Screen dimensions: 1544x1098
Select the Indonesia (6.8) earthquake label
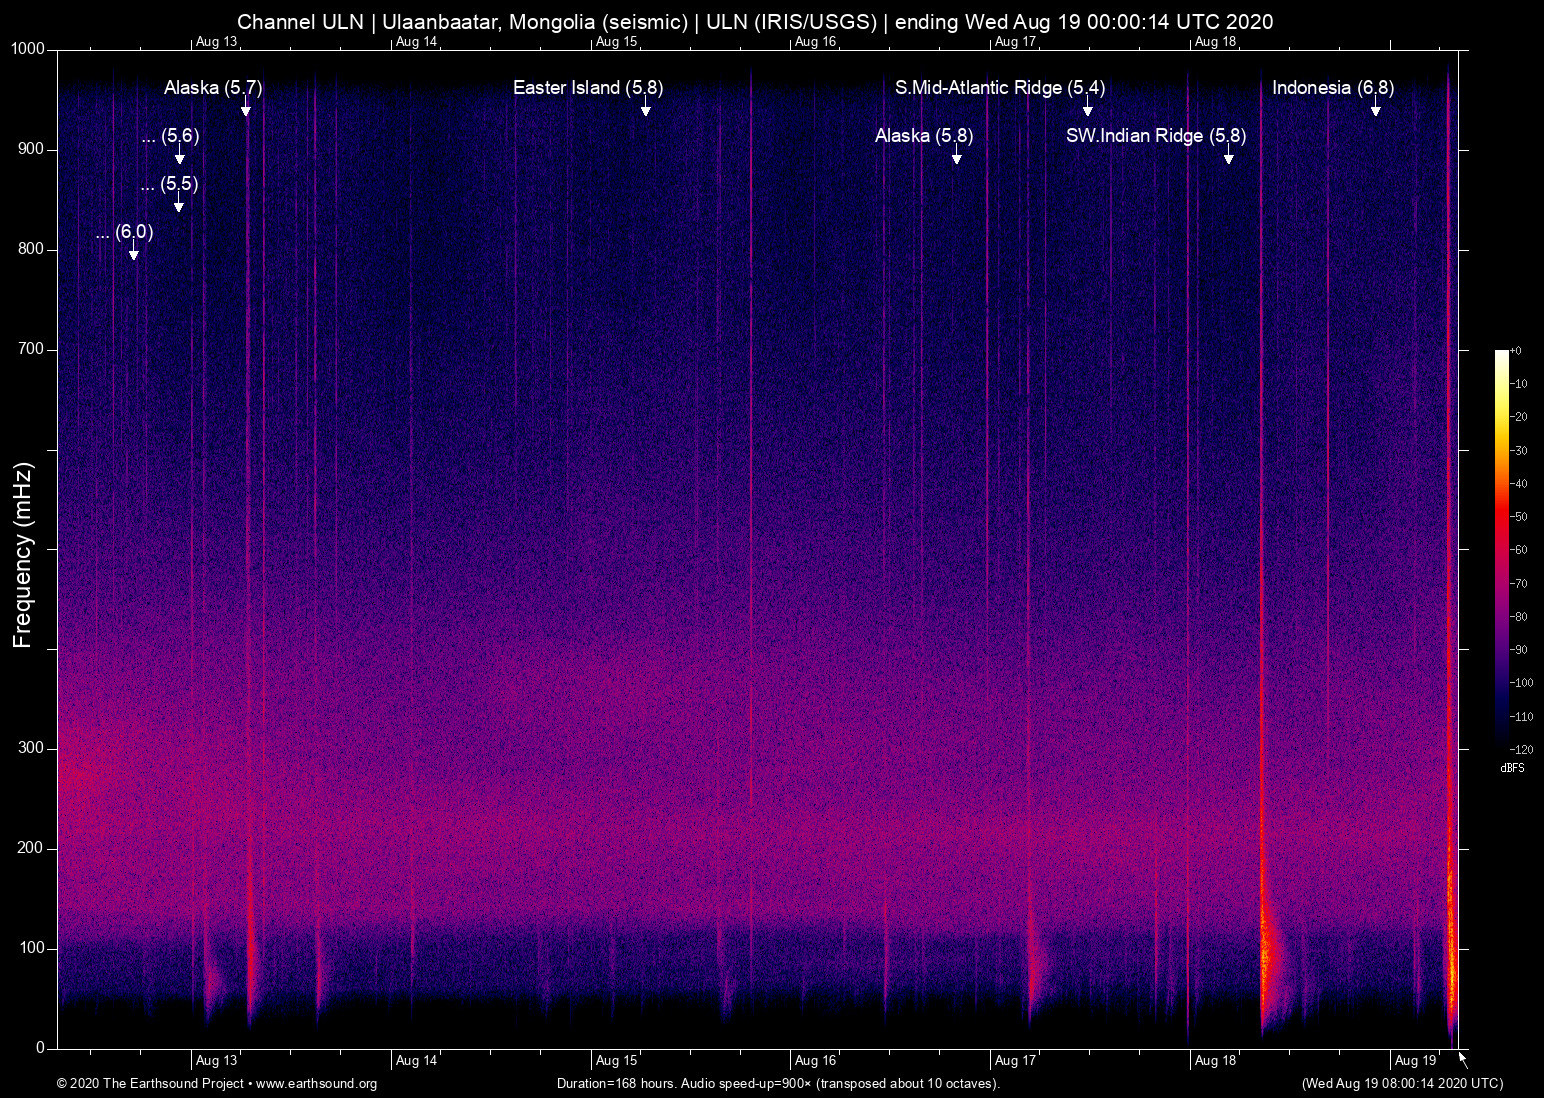1332,88
